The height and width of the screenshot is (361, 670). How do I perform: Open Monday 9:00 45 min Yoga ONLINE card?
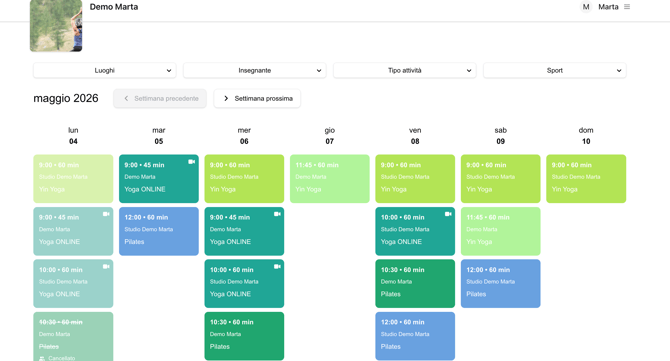coord(73,231)
